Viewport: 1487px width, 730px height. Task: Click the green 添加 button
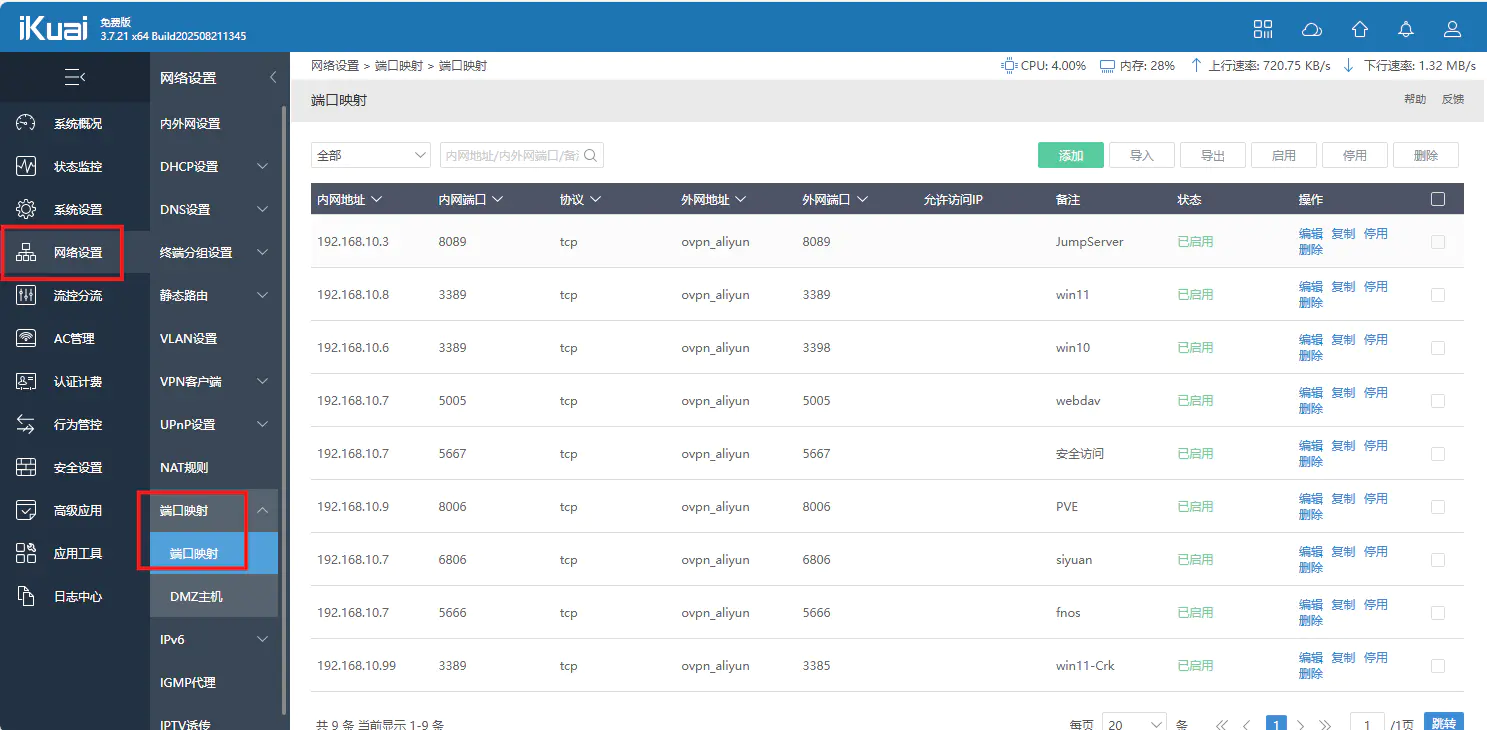pyautogui.click(x=1070, y=155)
